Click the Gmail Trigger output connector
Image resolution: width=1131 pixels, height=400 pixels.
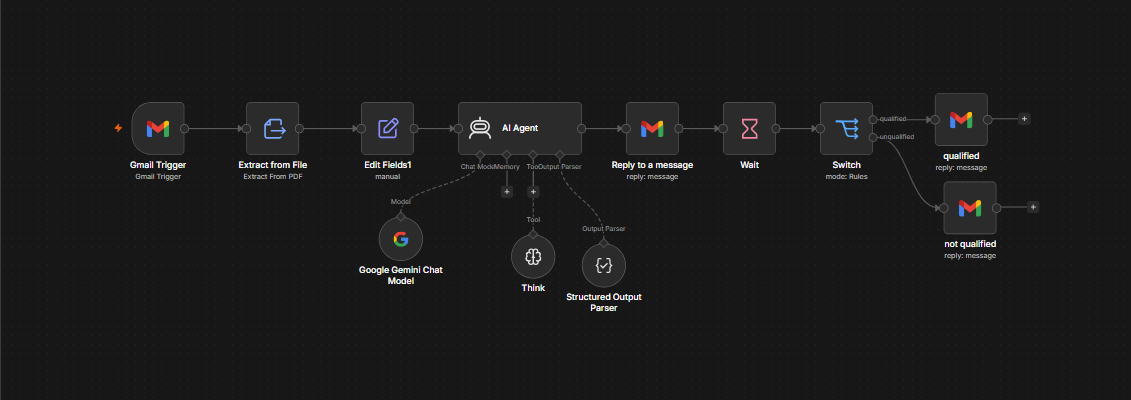[x=185, y=128]
